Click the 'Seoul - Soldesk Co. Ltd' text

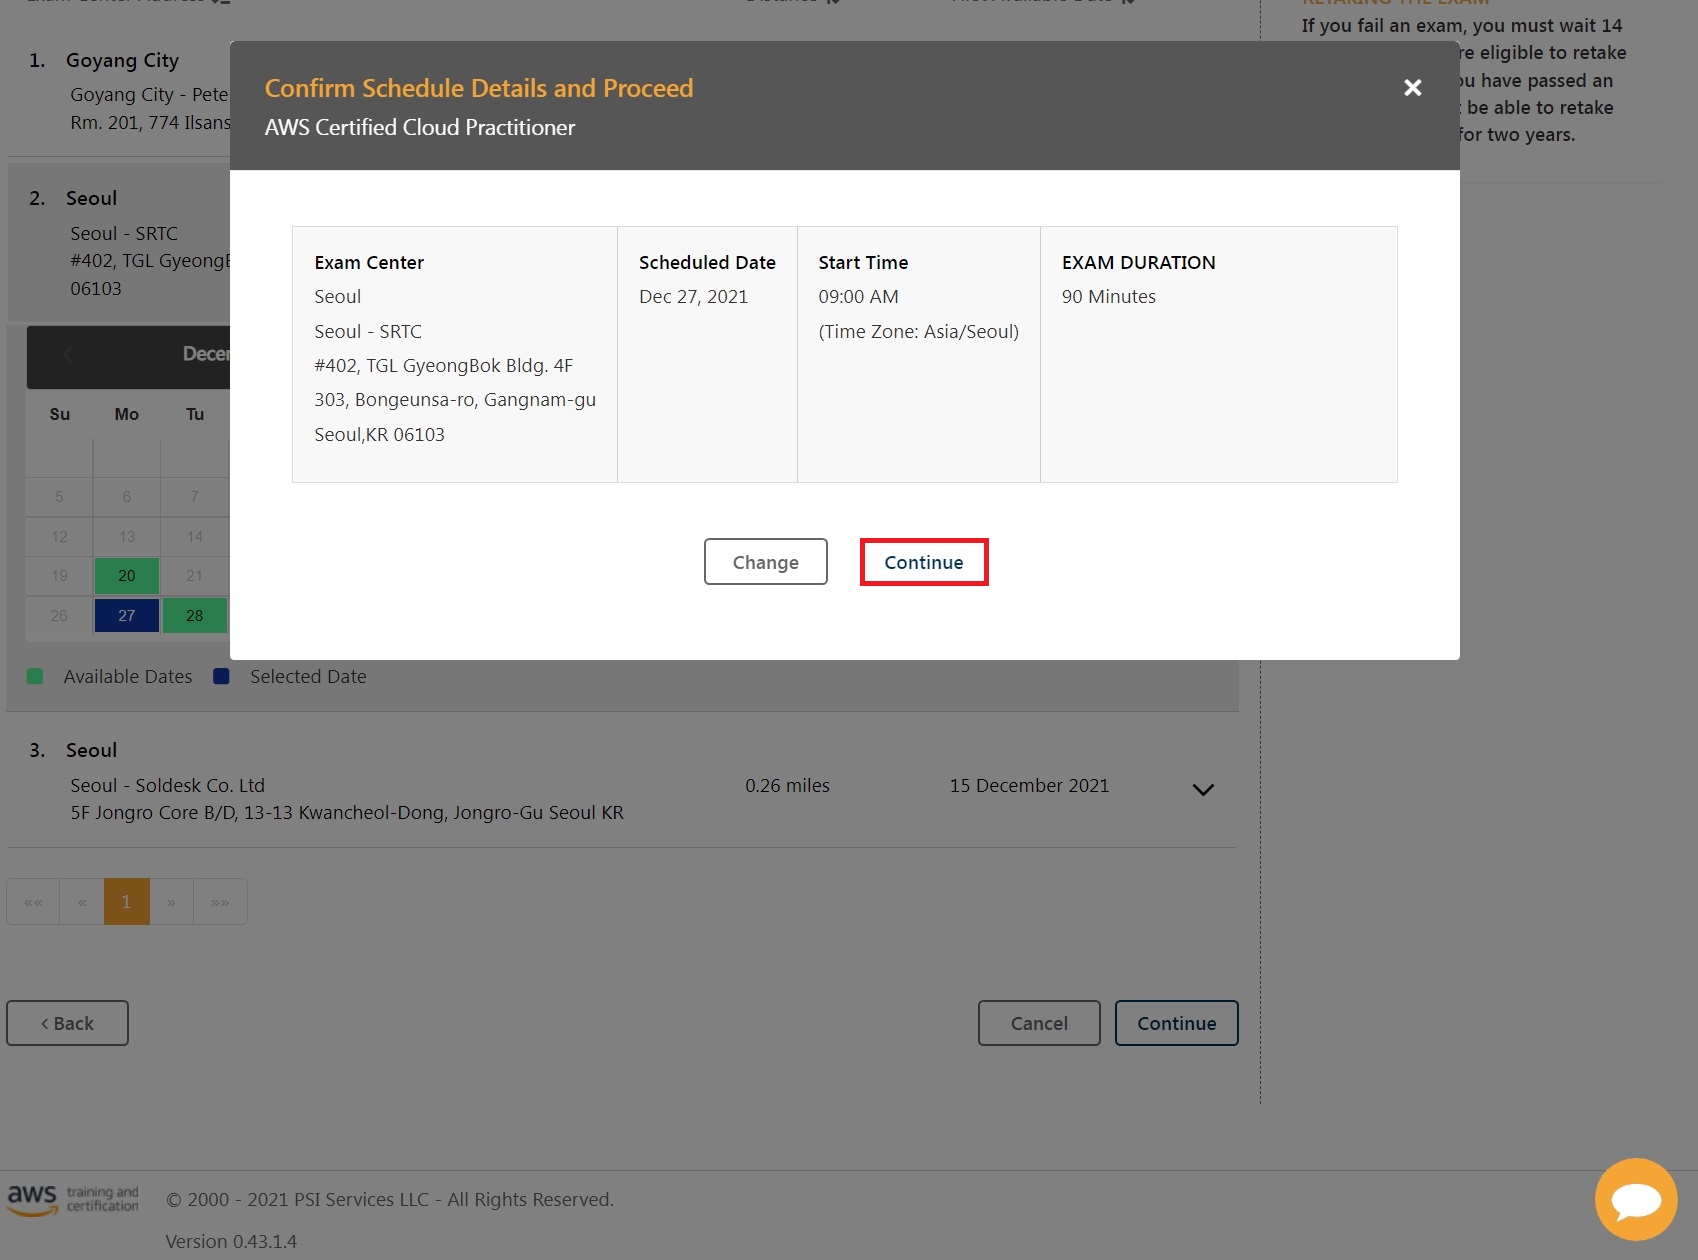167,785
